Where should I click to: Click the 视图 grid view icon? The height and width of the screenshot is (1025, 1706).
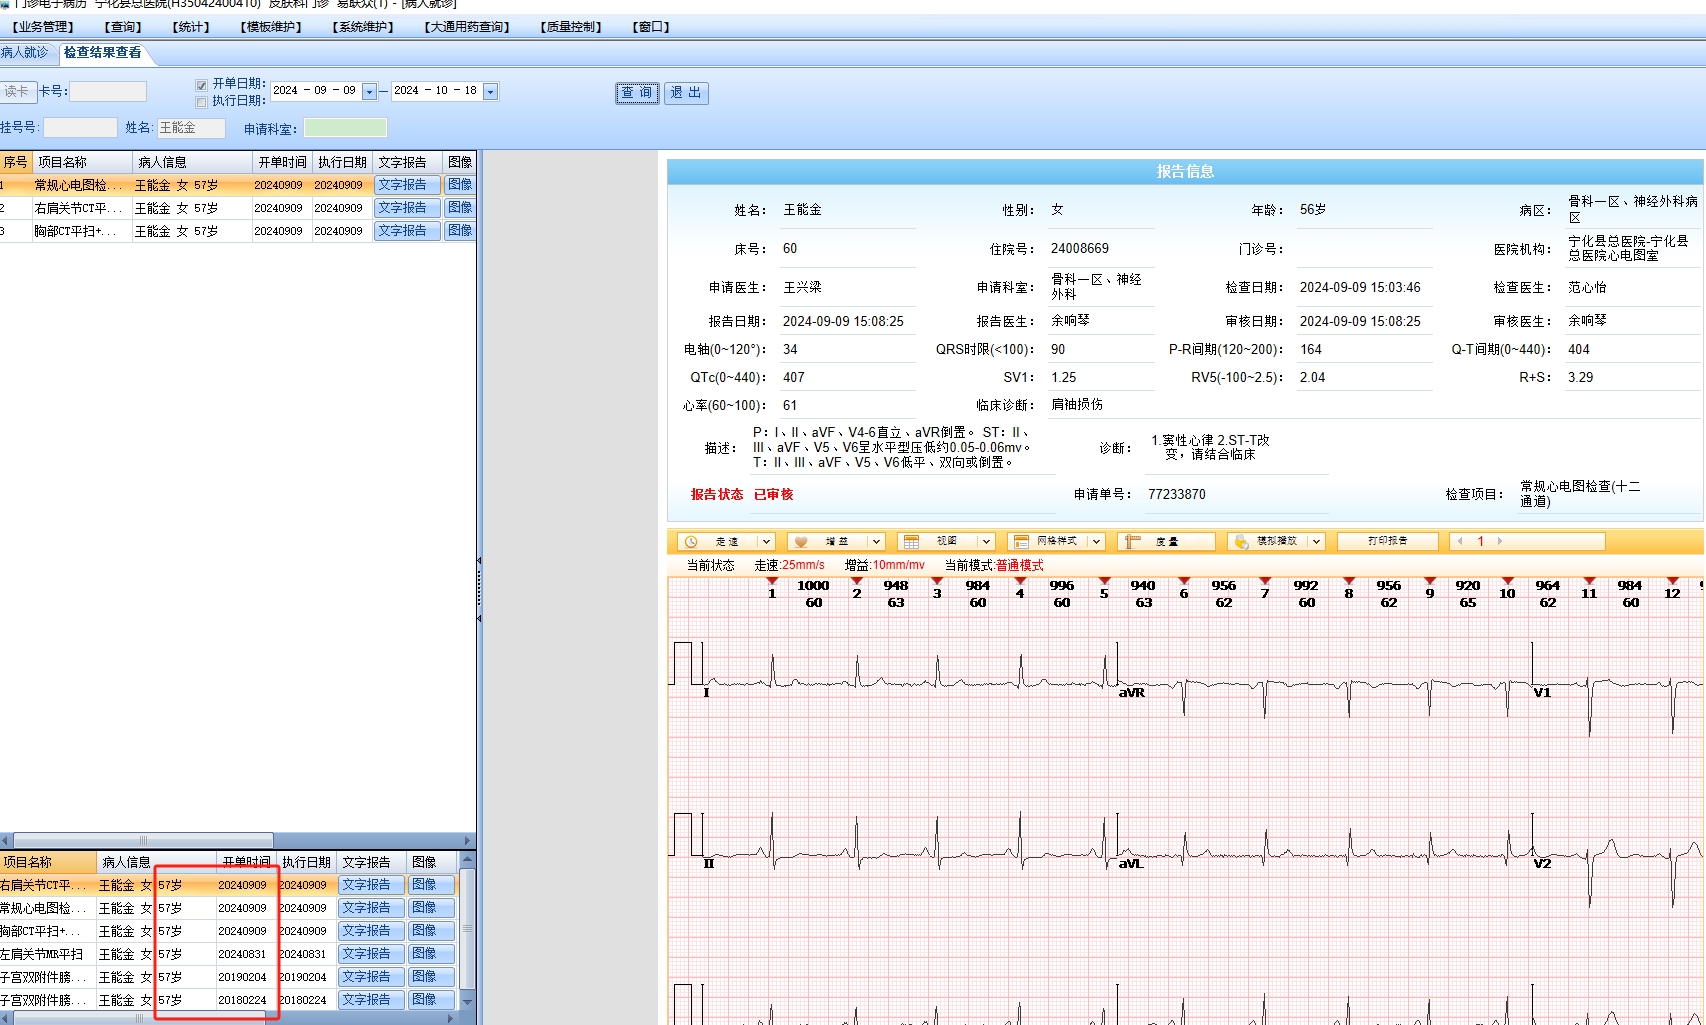[911, 542]
